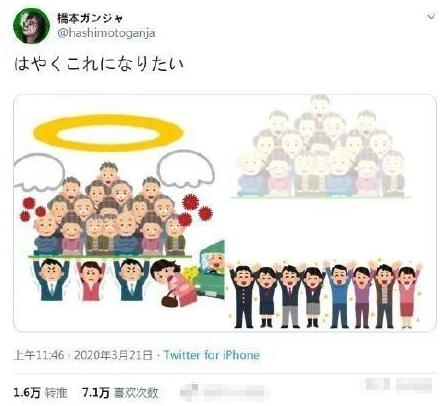Open the tweet options chevron menu
The width and height of the screenshot is (446, 406).
[431, 16]
